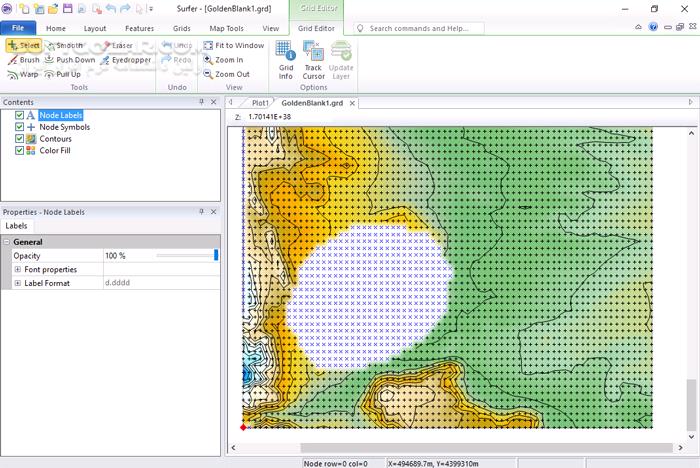
Task: Click the Opacity slider
Action: (x=185, y=256)
